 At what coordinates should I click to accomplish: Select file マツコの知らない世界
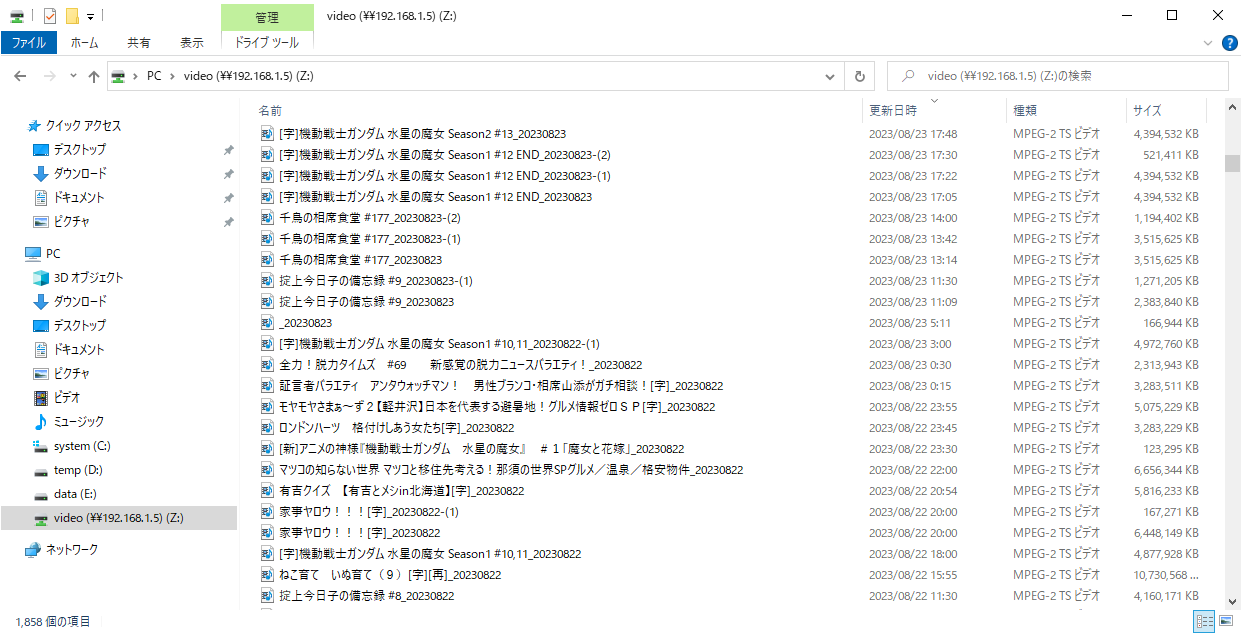coord(511,470)
